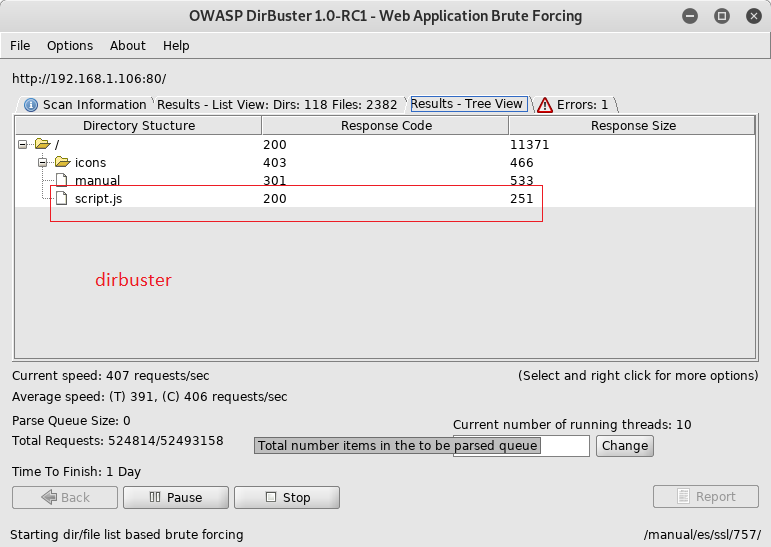Image resolution: width=771 pixels, height=547 pixels.
Task: Click the Parse Queue Size: 0 label
Action: click(71, 421)
